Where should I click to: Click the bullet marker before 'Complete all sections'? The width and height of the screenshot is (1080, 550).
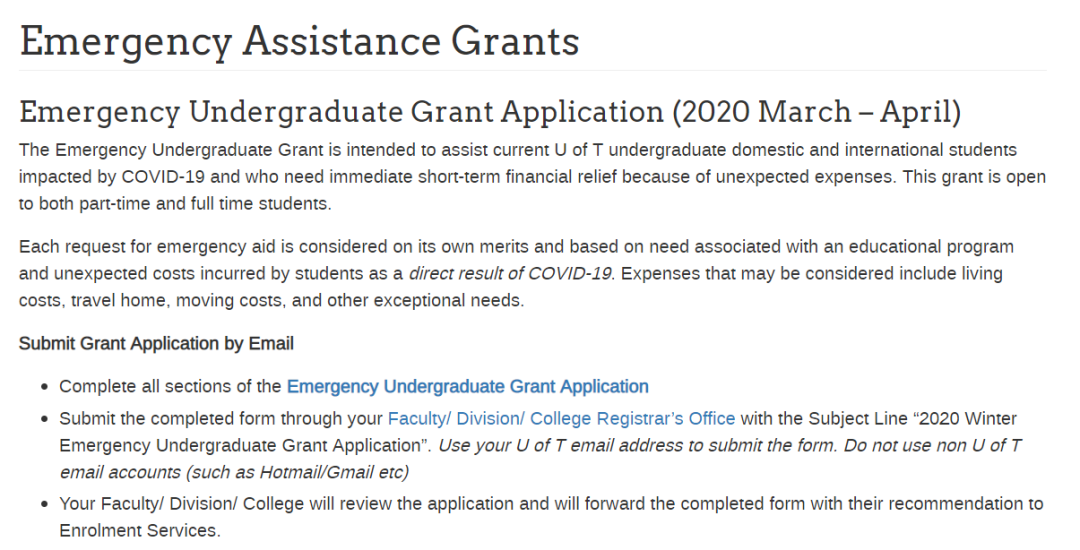pyautogui.click(x=45, y=388)
